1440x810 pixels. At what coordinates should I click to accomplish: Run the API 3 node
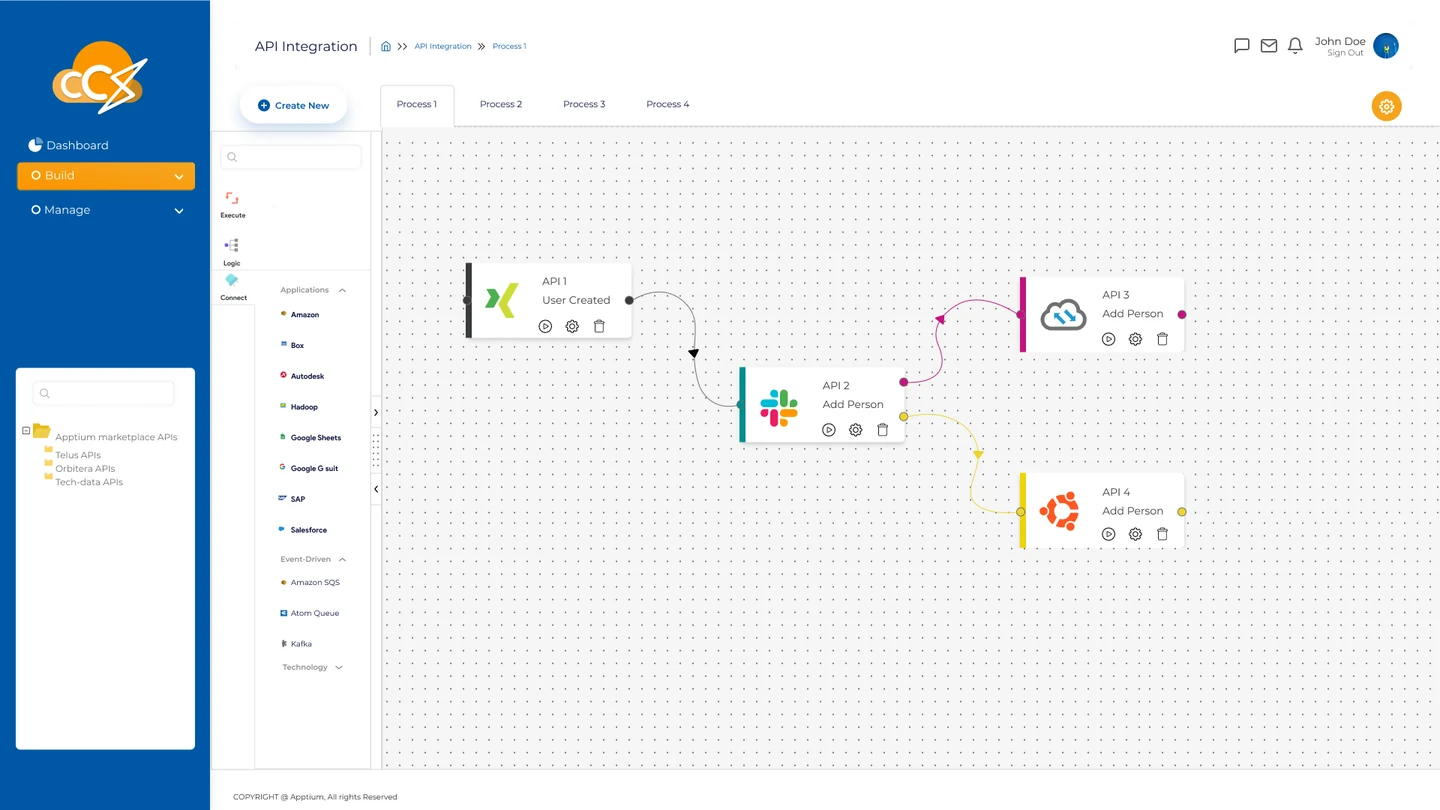click(1108, 339)
